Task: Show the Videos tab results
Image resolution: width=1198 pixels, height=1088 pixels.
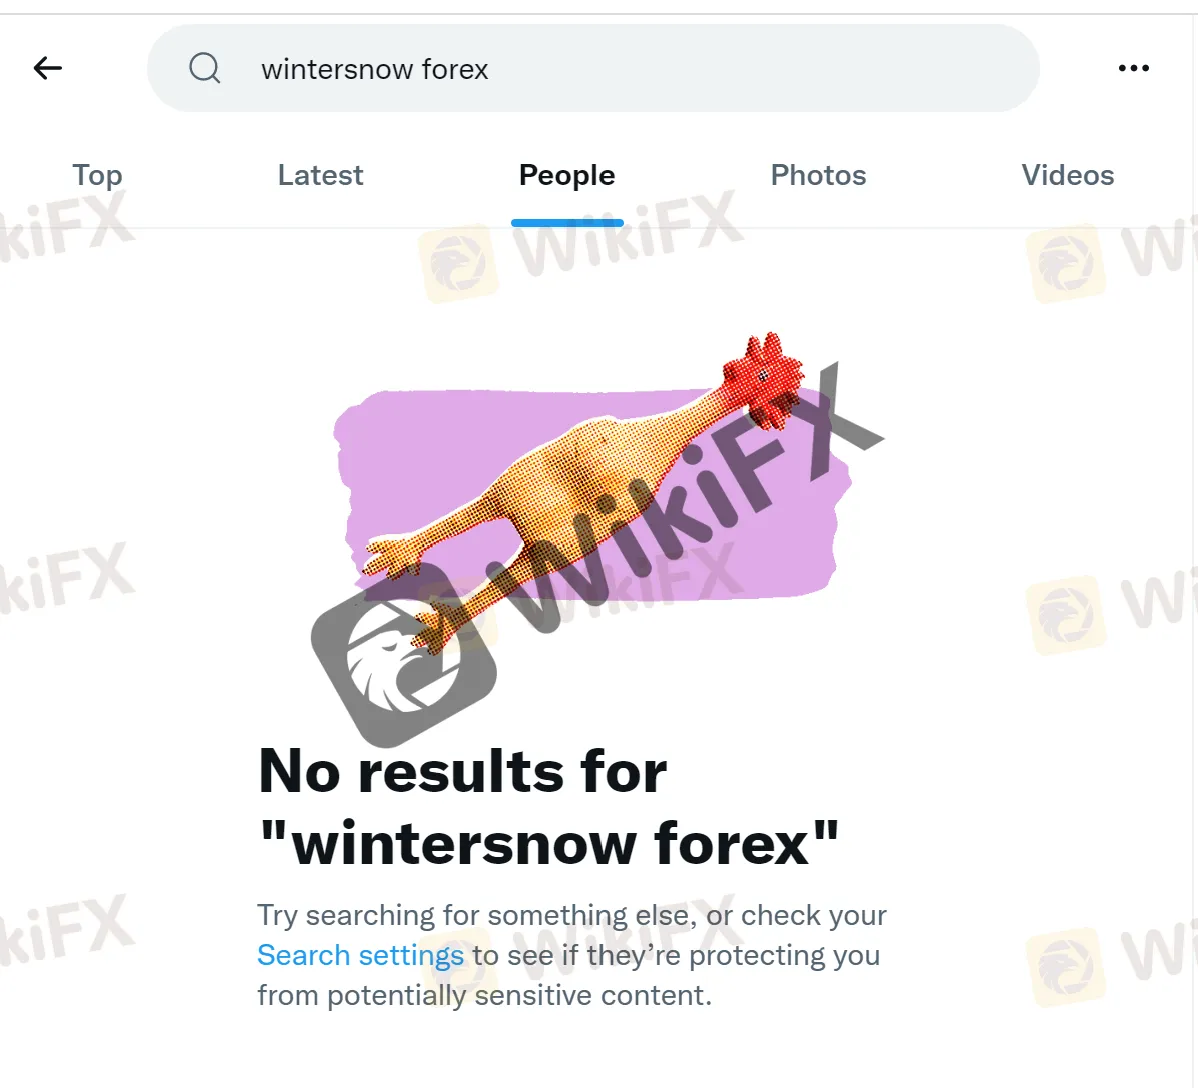Action: 1067,175
